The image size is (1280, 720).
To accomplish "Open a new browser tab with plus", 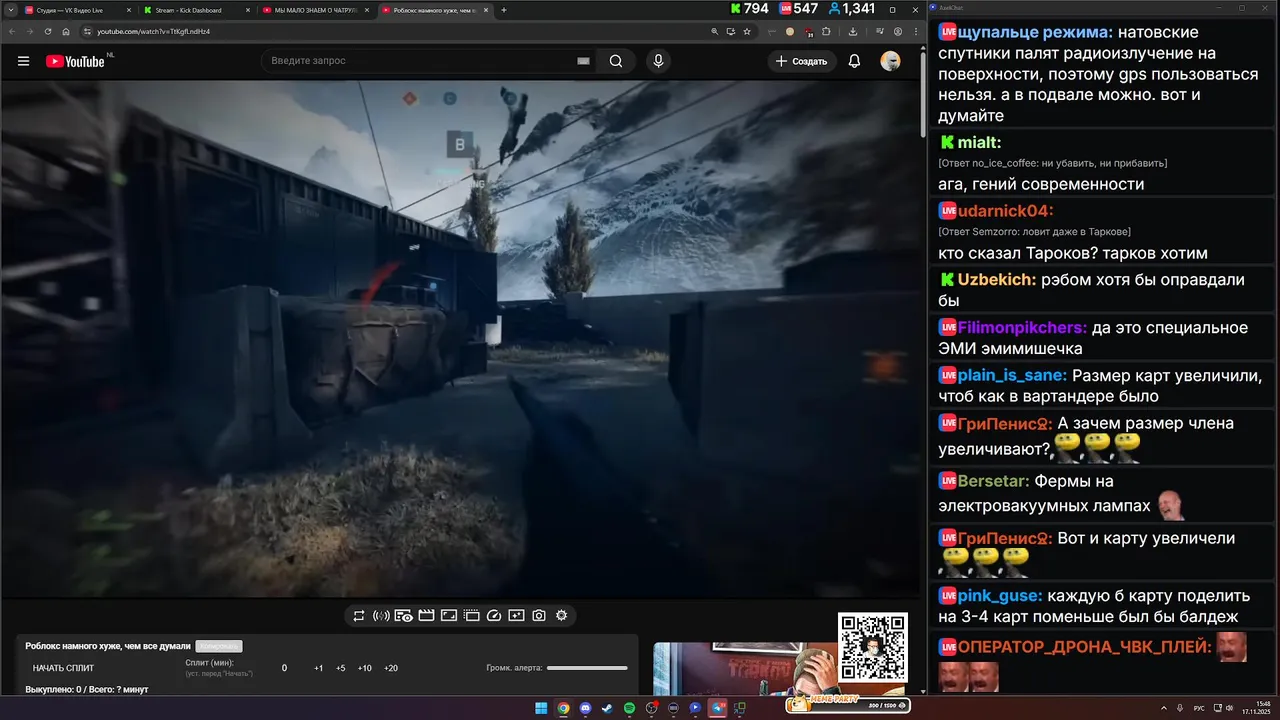I will tap(504, 10).
